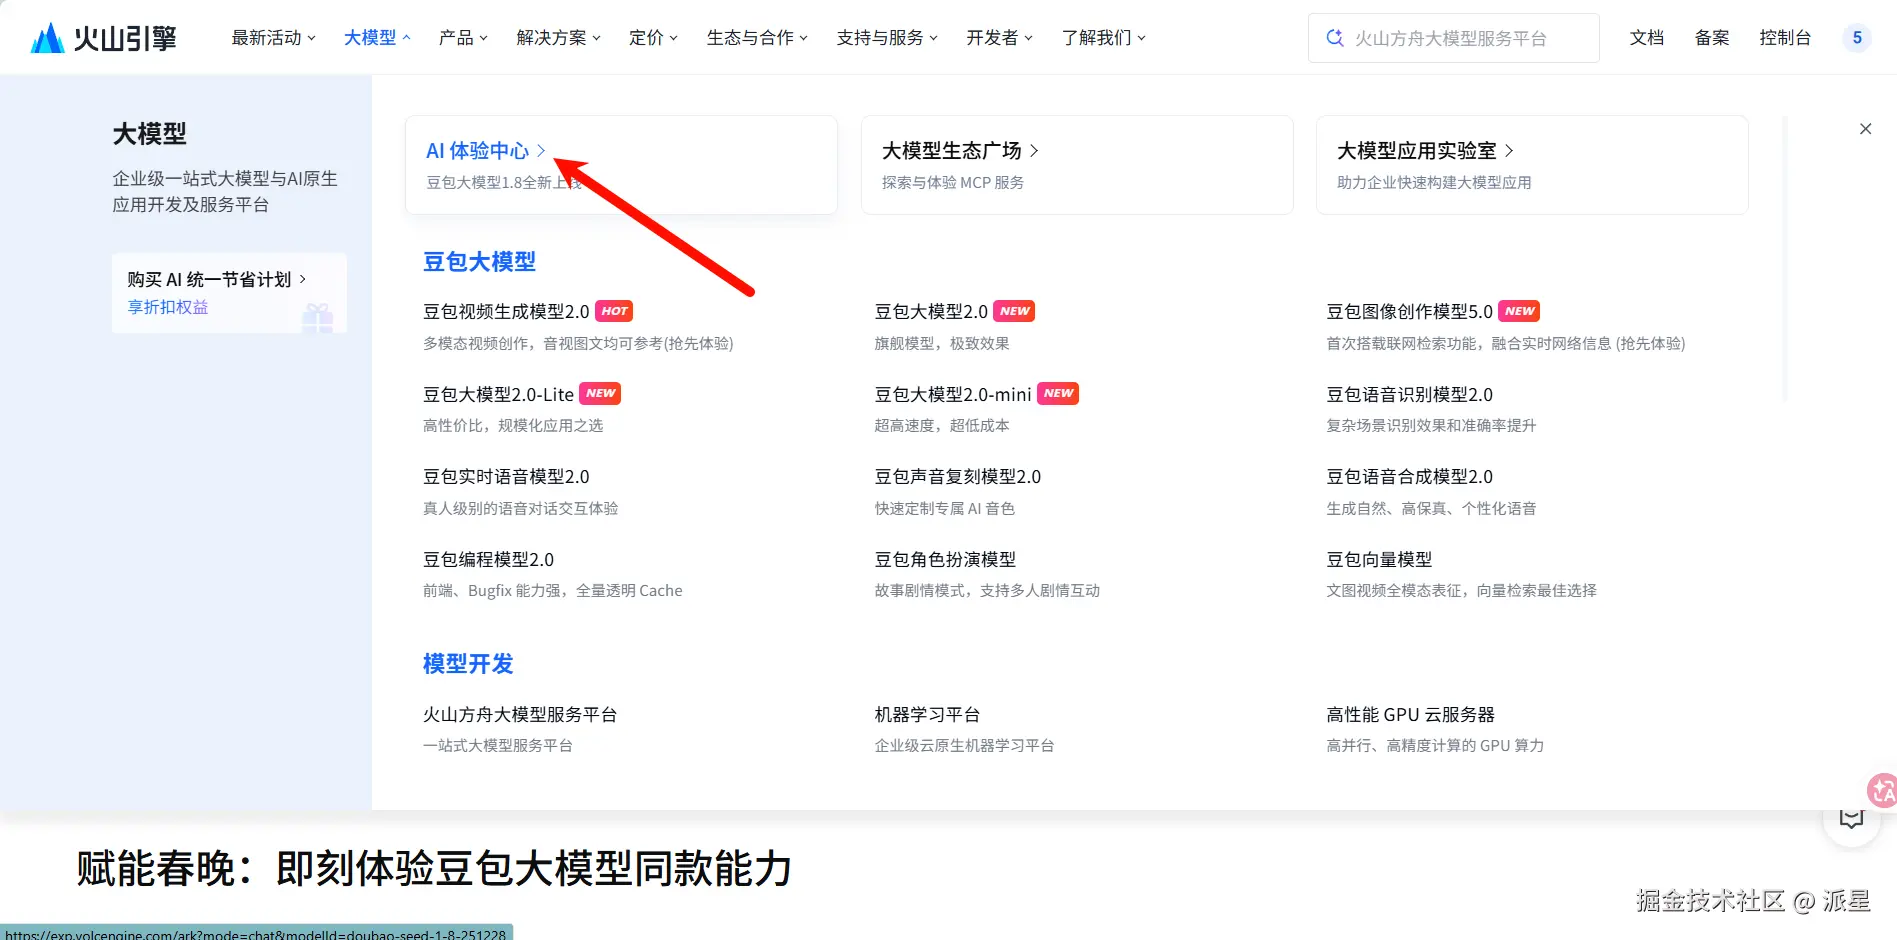Close the mega menu panel

pos(1865,129)
